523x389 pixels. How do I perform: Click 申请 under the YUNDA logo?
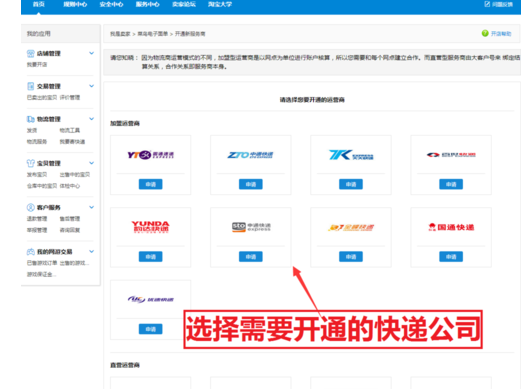150,257
